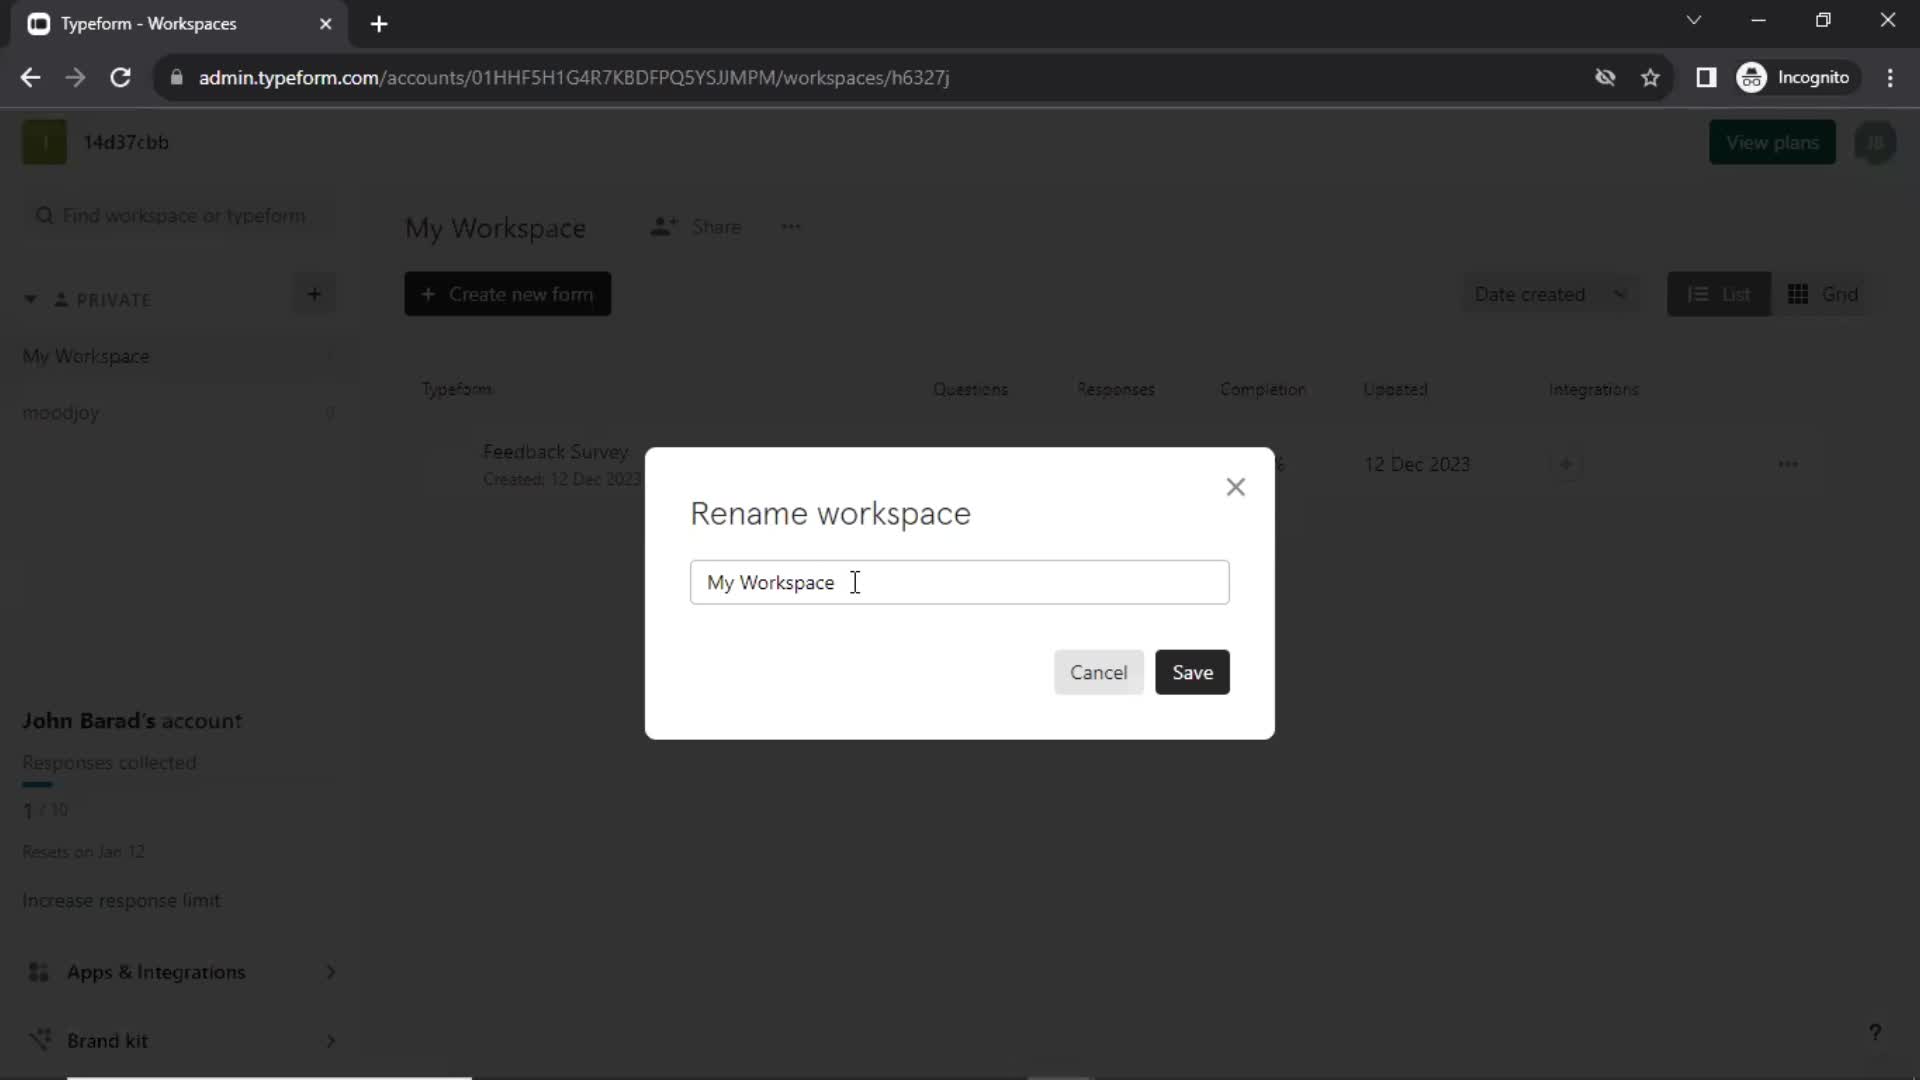The width and height of the screenshot is (1920, 1080).
Task: Click the workspace name input field
Action: click(x=959, y=582)
